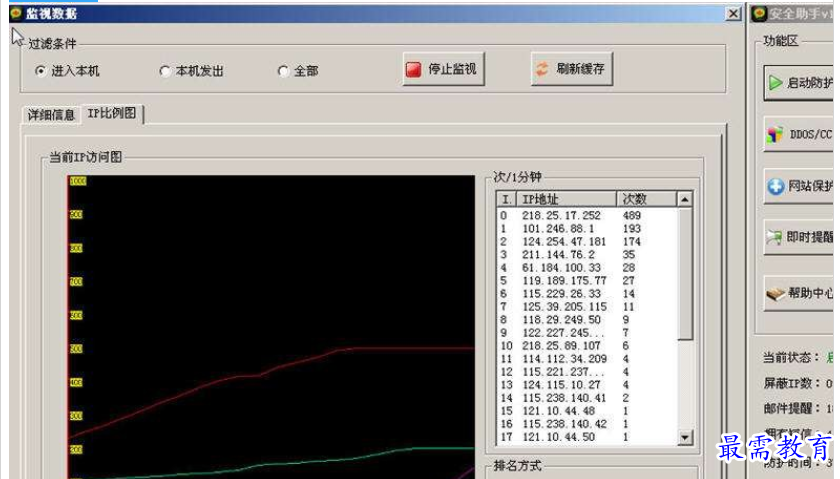Screen dimensions: 840x479
Task: Select row 121.10.44.50
Action: click(587, 437)
